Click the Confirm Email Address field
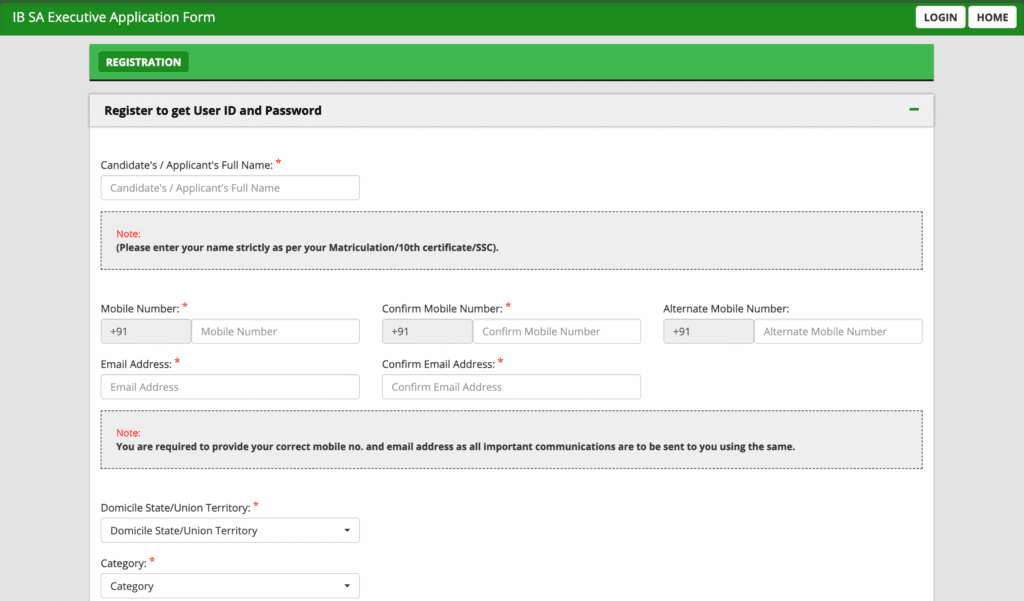Viewport: 1024px width, 601px height. pyautogui.click(x=511, y=387)
